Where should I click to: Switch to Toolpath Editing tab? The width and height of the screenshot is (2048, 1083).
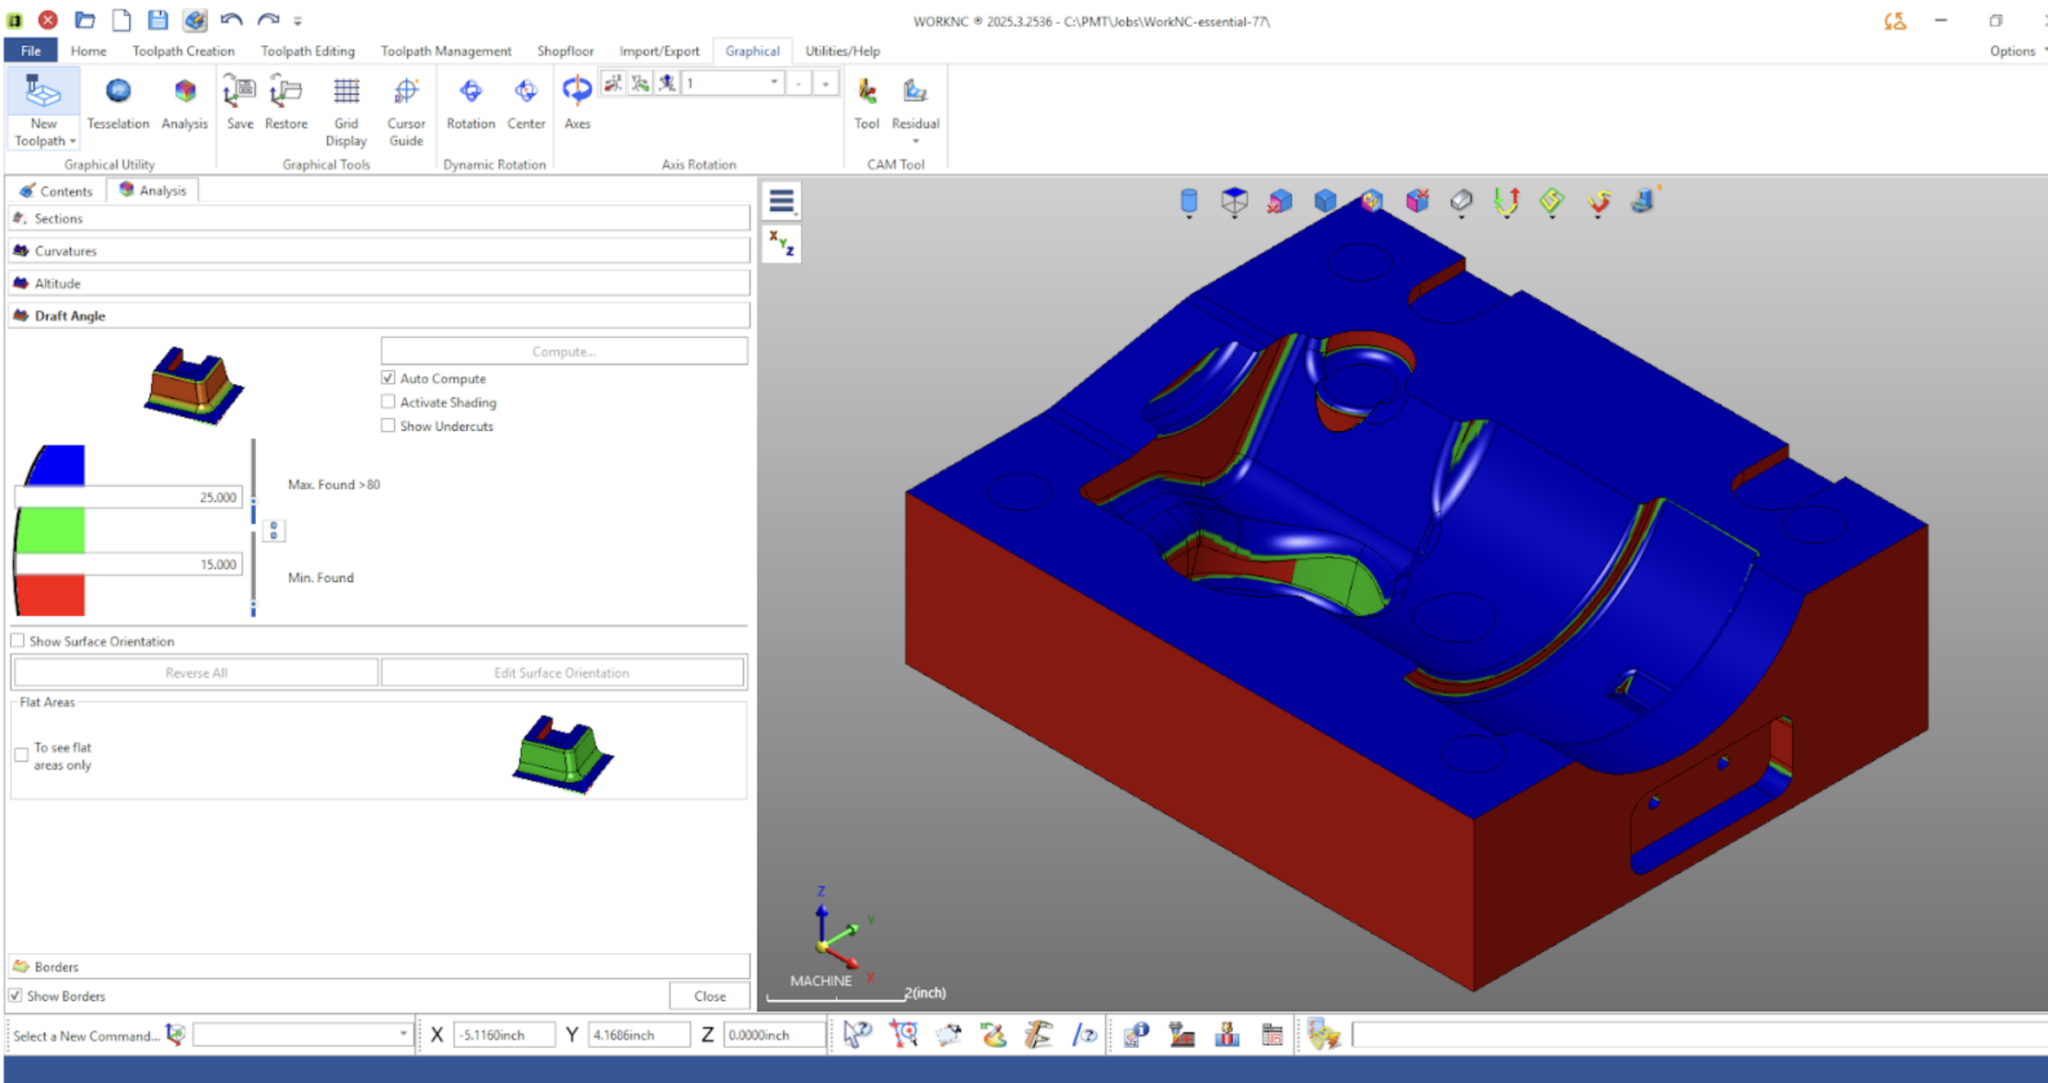(307, 51)
